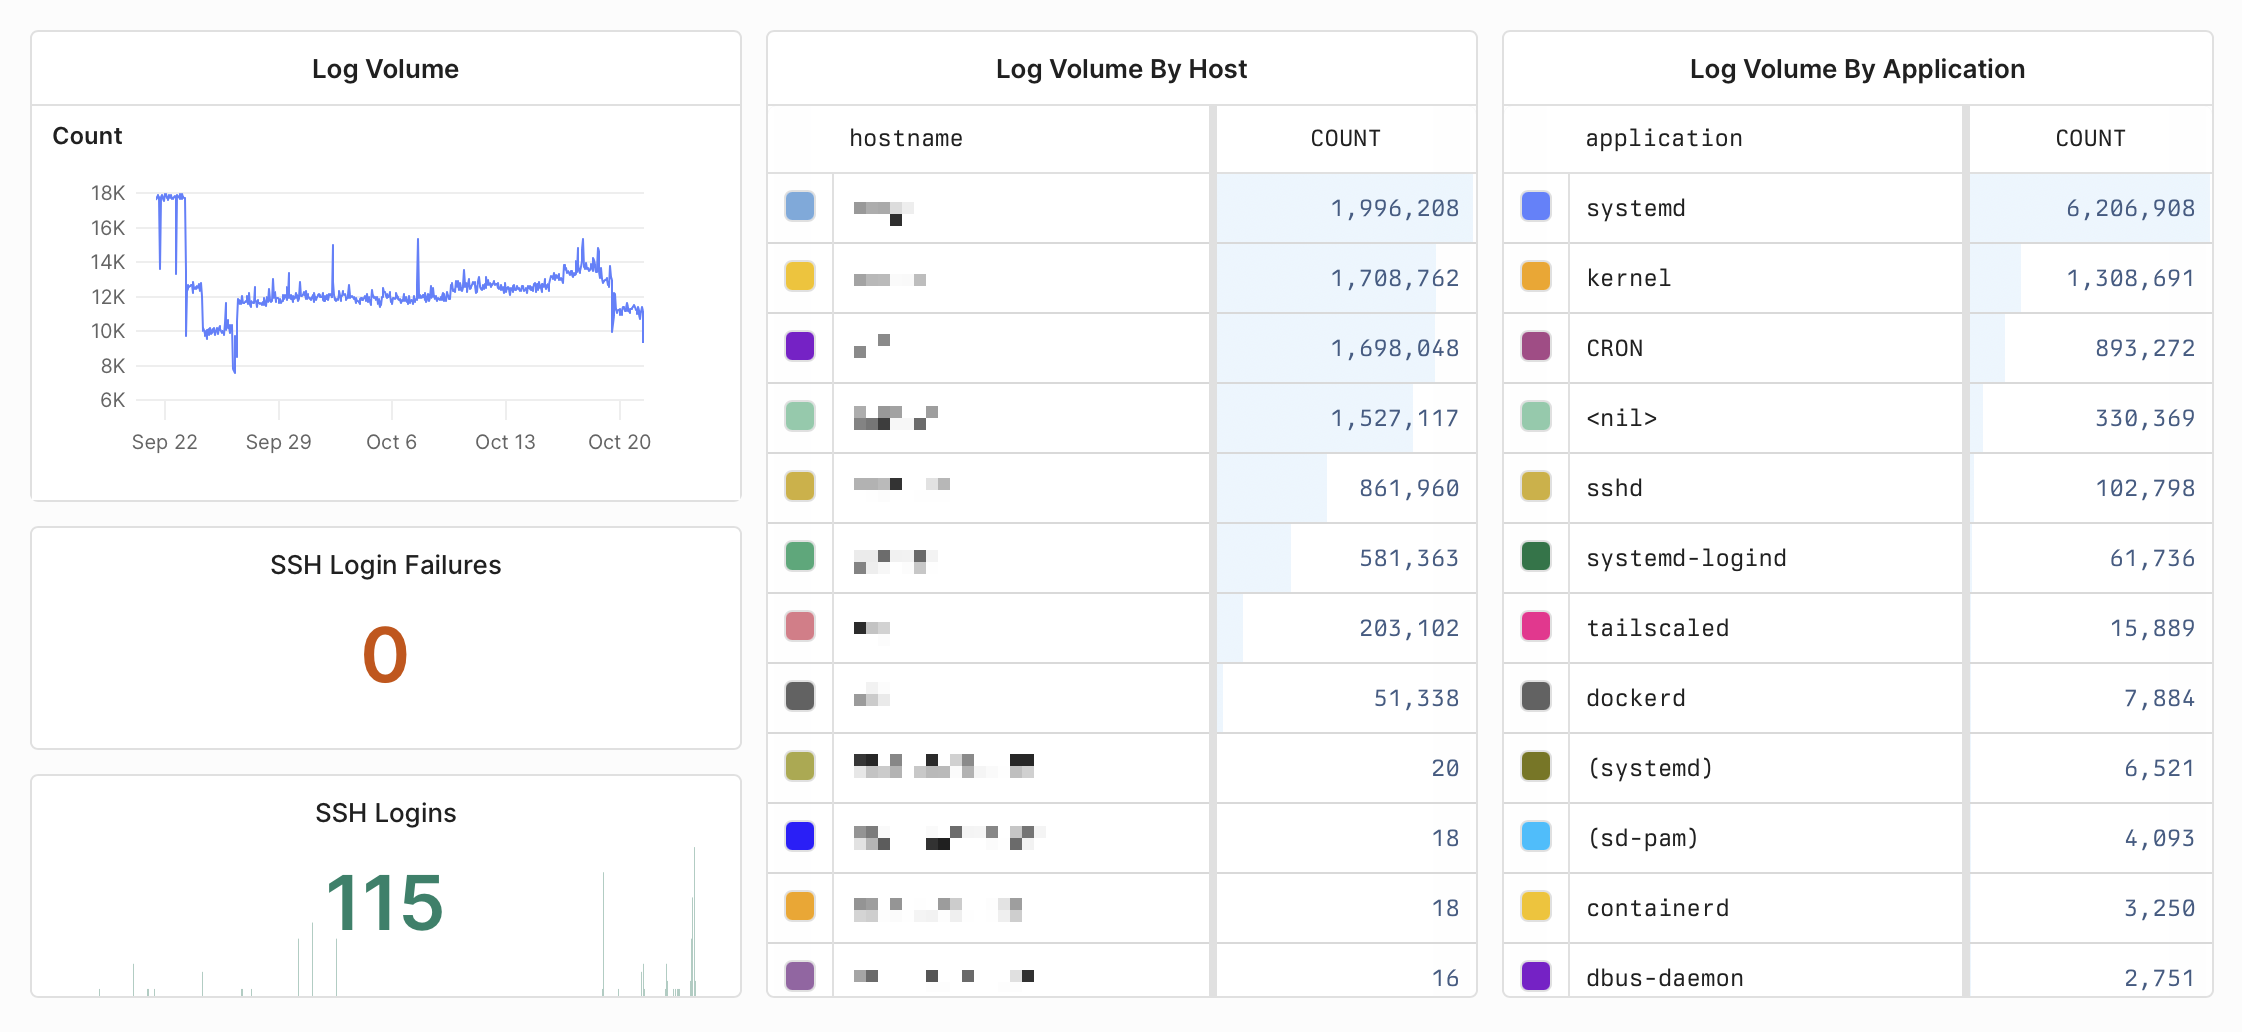Image resolution: width=2242 pixels, height=1032 pixels.
Task: Click the CRON row magenta swatch
Action: (x=1534, y=347)
